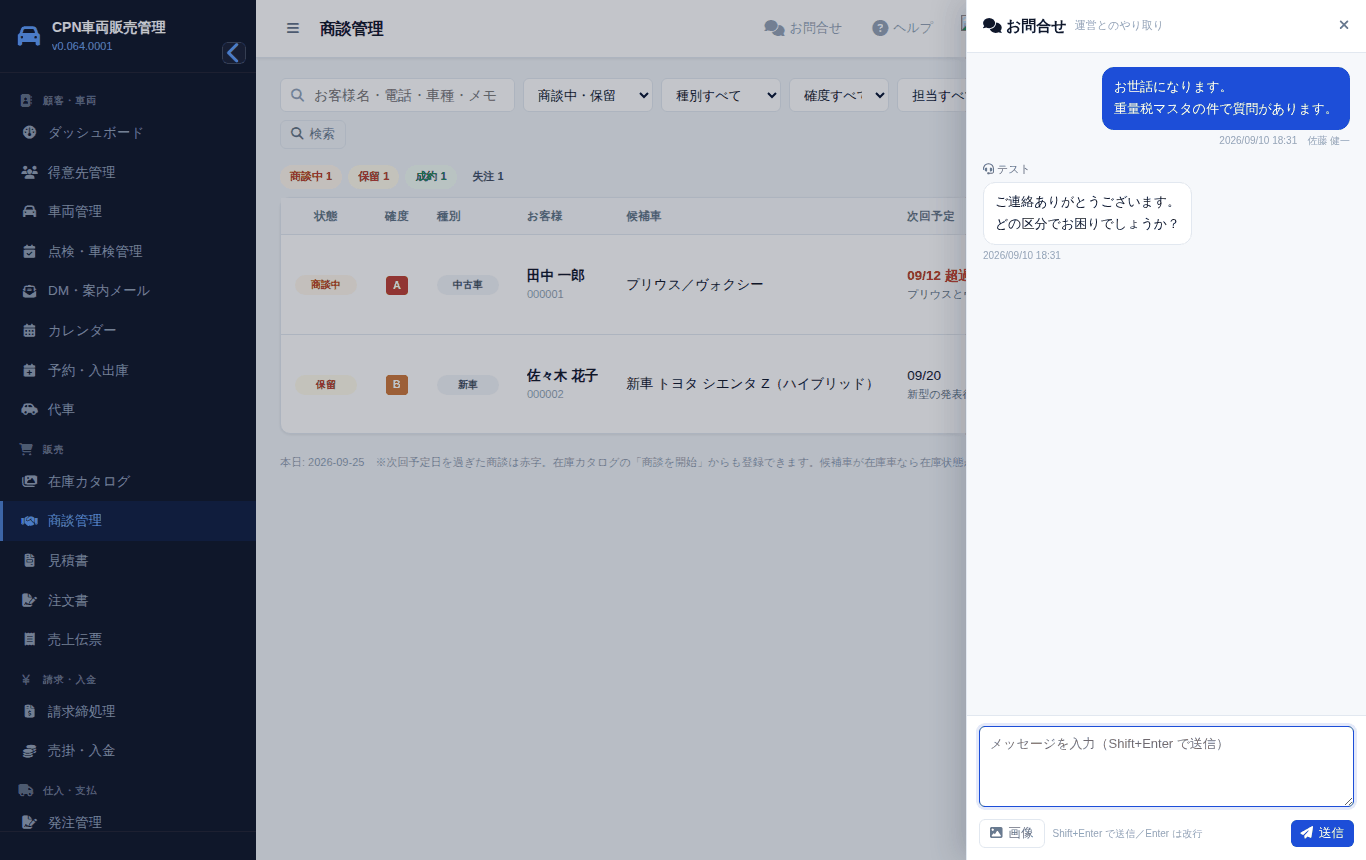Click the 注文書 signature icon

[x=29, y=600]
